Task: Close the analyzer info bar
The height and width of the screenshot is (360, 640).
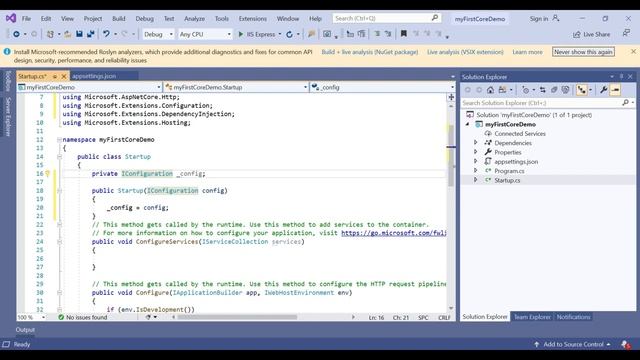Action: point(633,51)
